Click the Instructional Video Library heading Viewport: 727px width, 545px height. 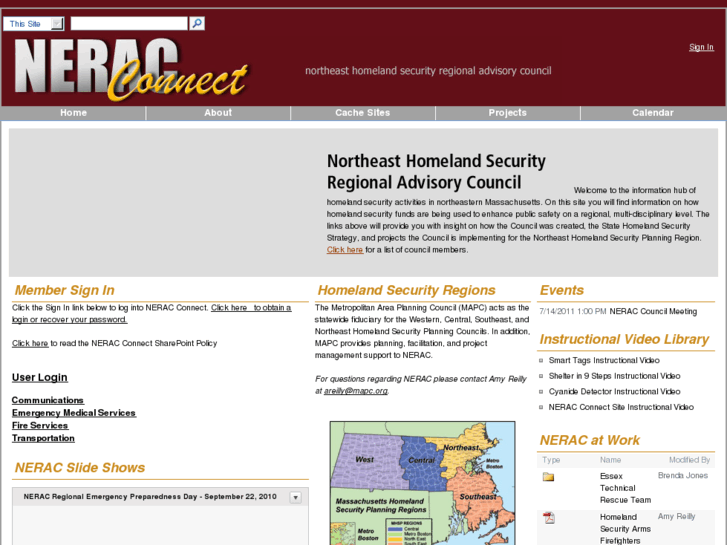coord(624,340)
